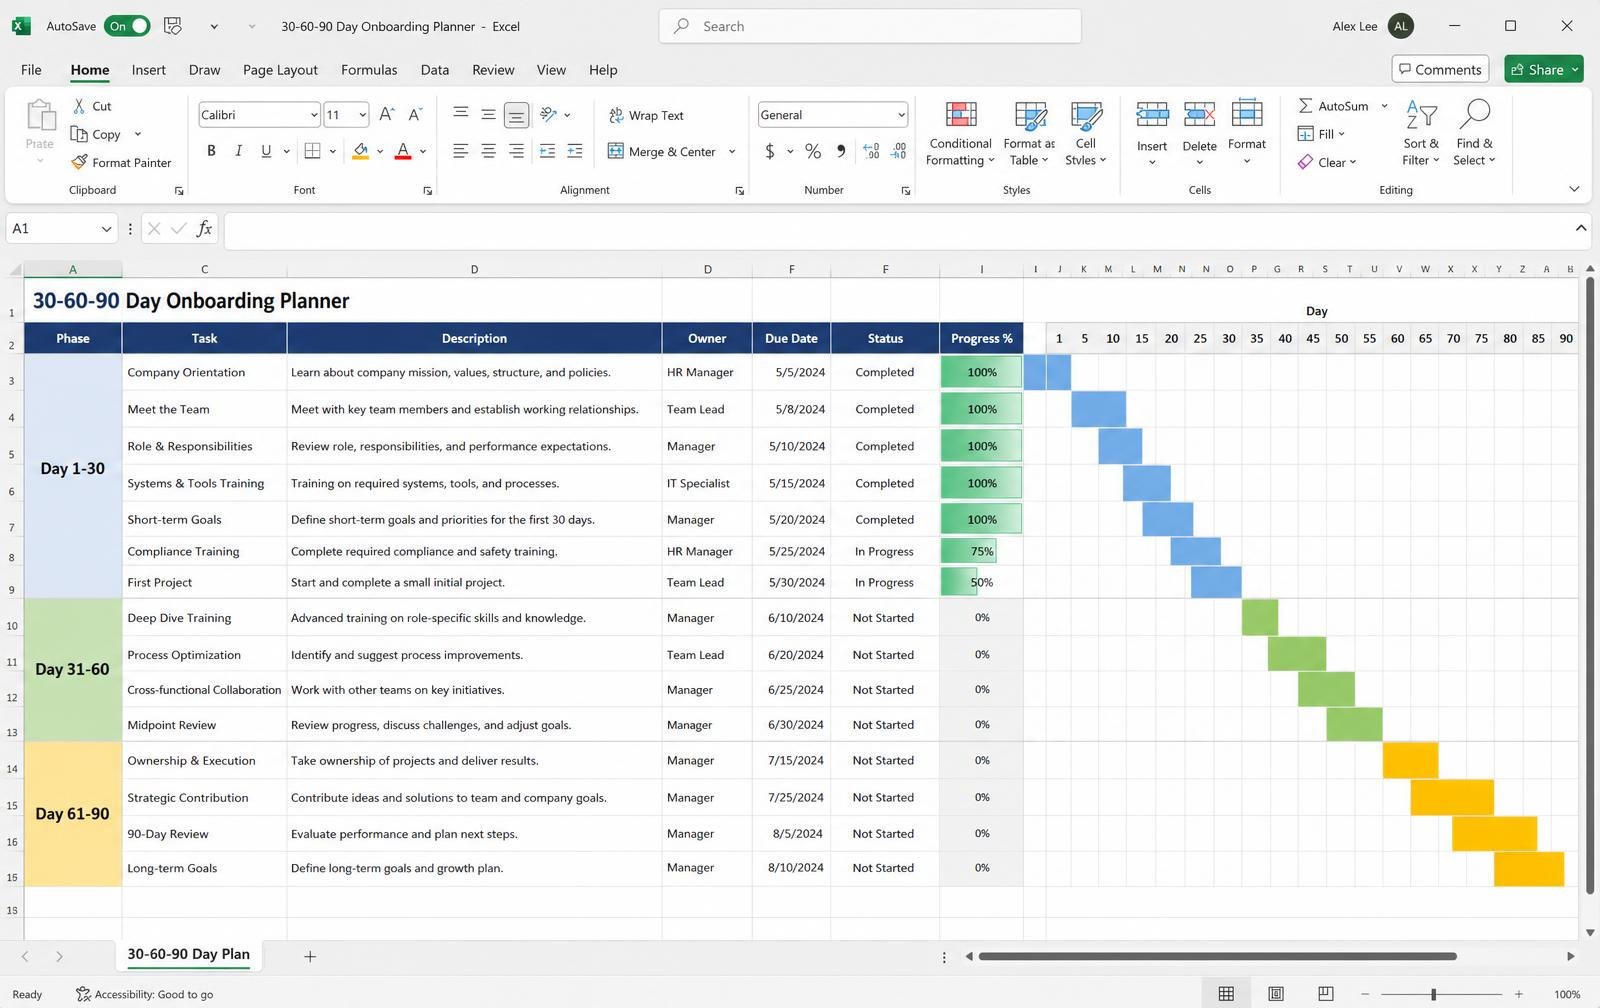Click the Cut scissors icon
The image size is (1600, 1008).
[79, 106]
